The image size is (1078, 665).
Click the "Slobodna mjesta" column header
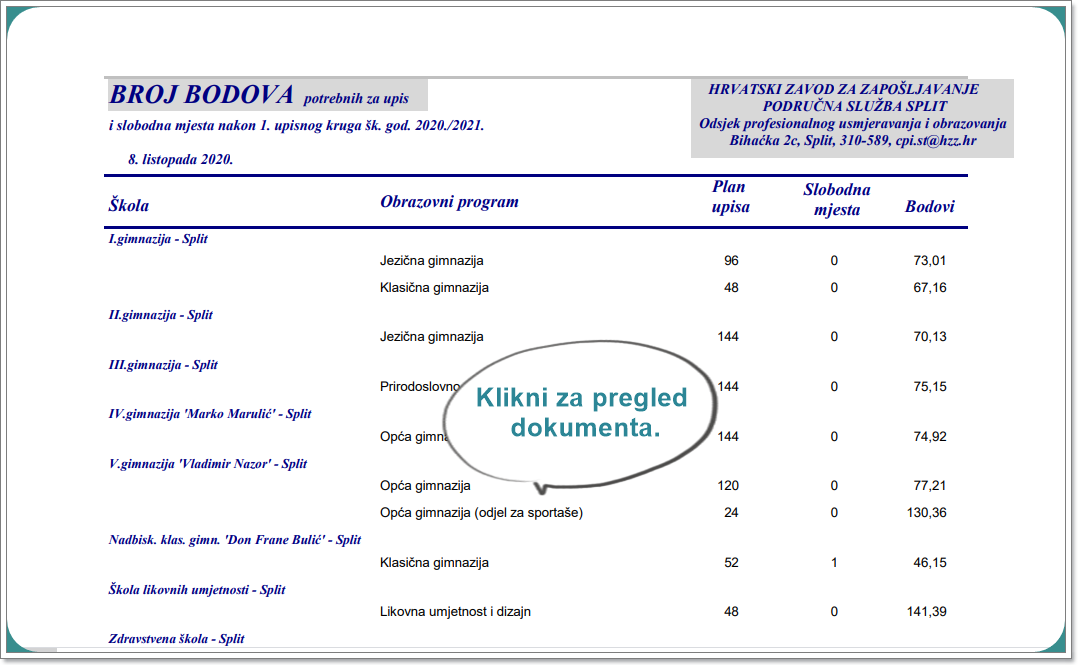click(837, 199)
